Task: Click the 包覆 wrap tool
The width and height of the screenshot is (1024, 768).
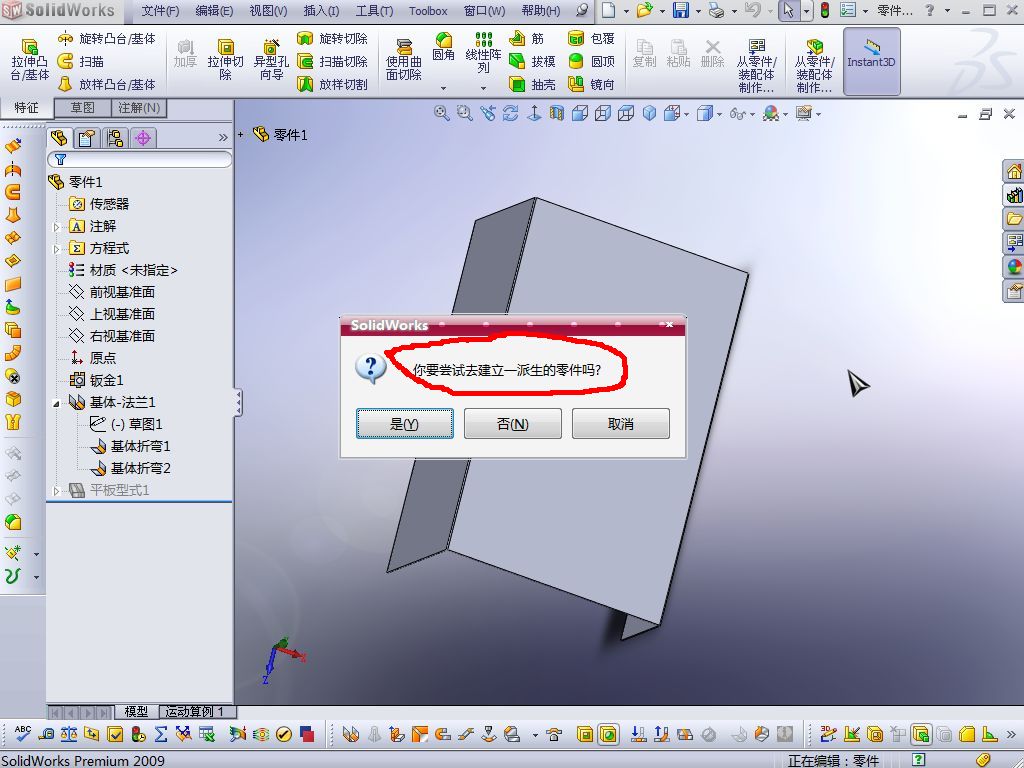Action: pyautogui.click(x=592, y=39)
